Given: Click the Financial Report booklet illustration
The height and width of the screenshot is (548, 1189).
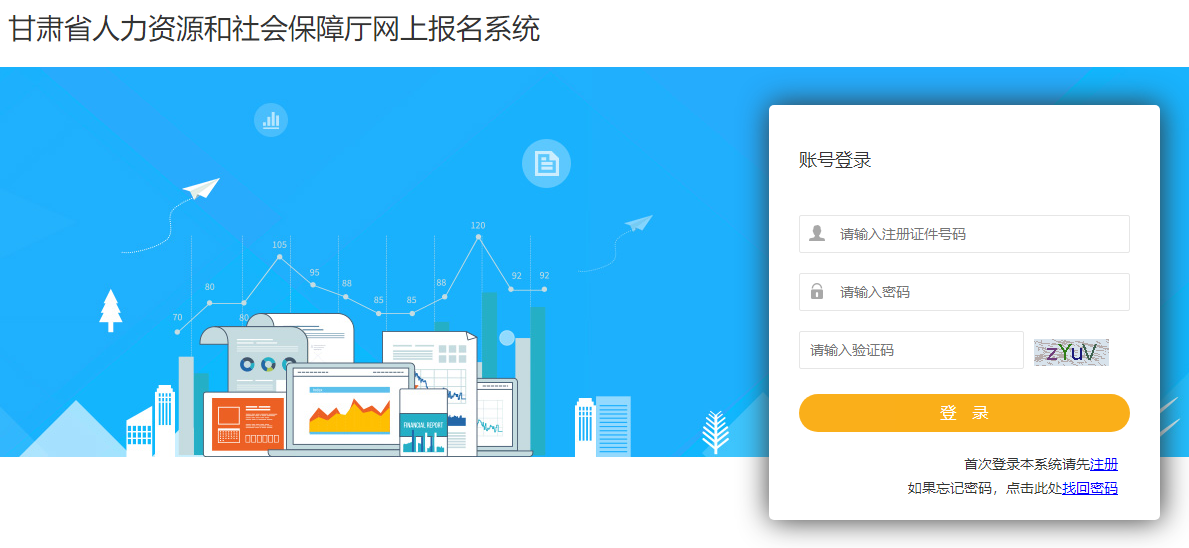Looking at the screenshot, I should click(423, 422).
